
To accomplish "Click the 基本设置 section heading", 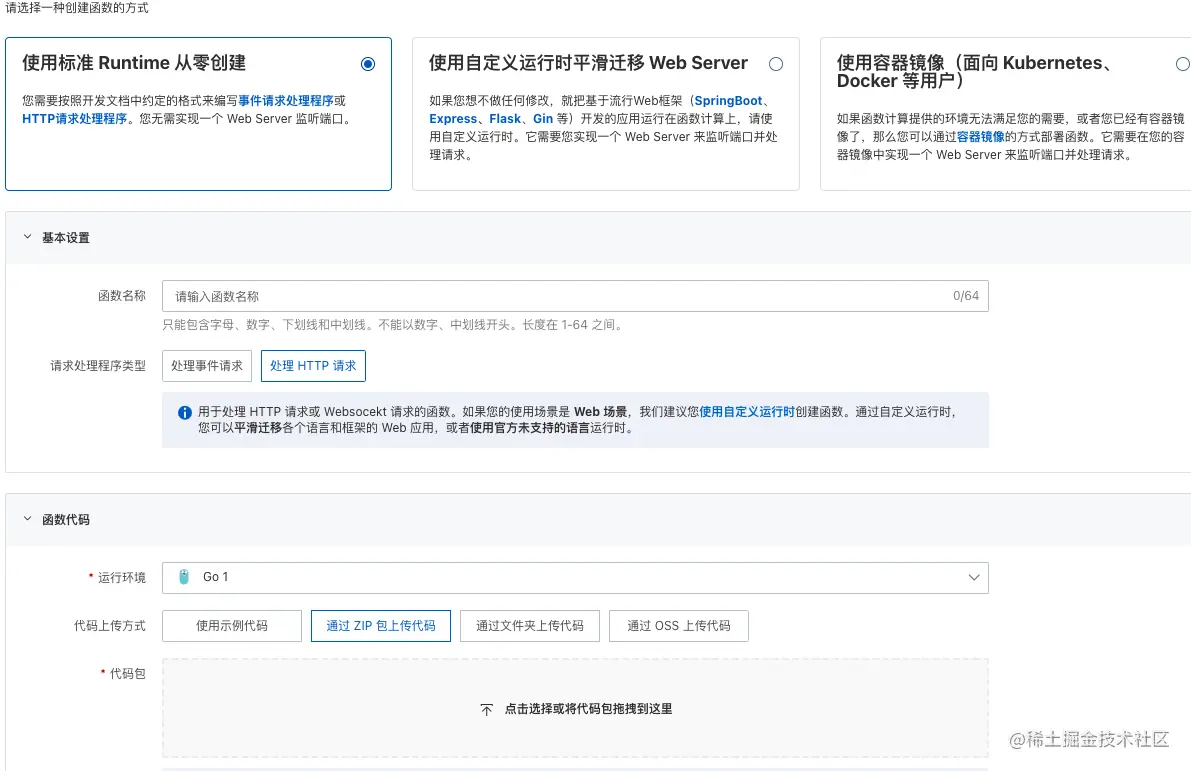I will (65, 238).
